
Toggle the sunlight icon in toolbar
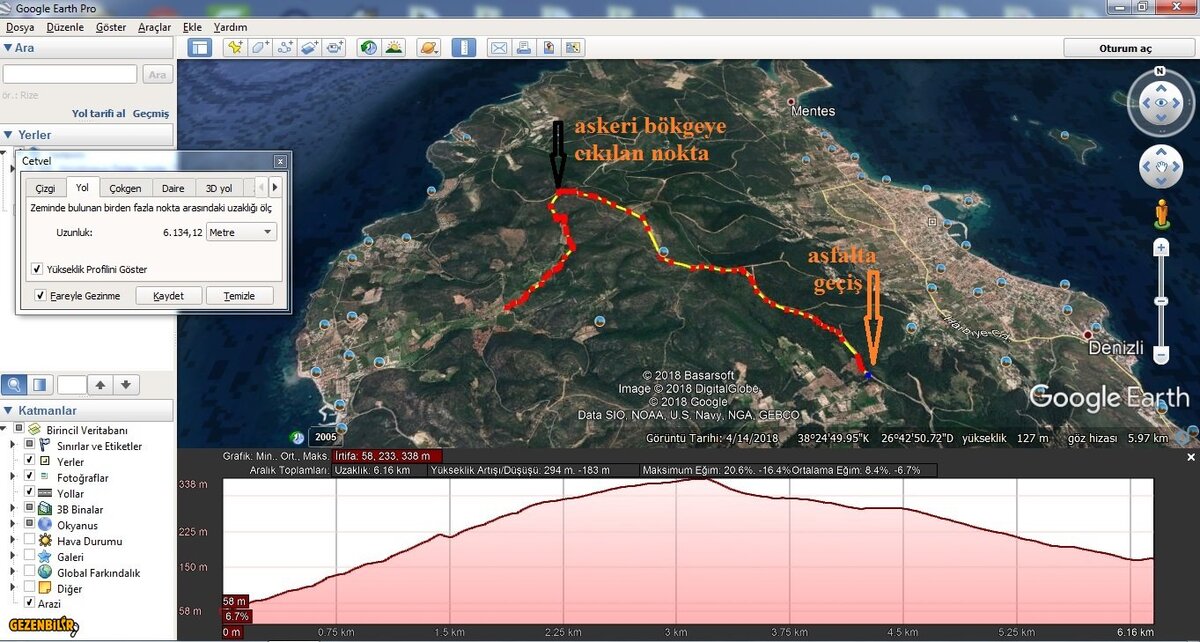pos(394,47)
